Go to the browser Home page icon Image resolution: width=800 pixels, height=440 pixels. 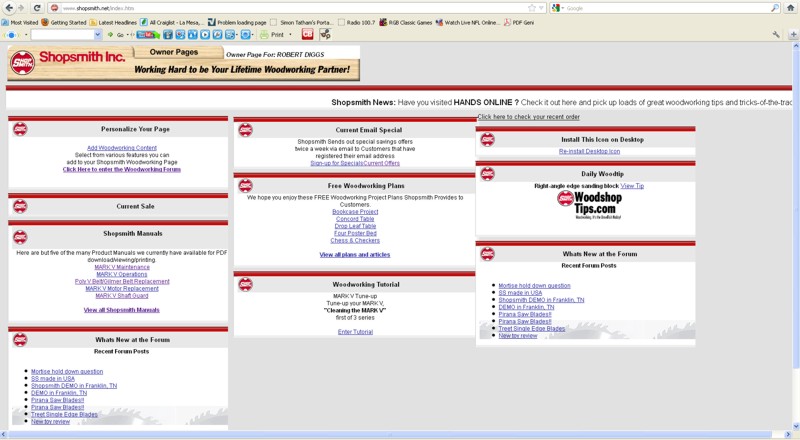click(x=791, y=8)
